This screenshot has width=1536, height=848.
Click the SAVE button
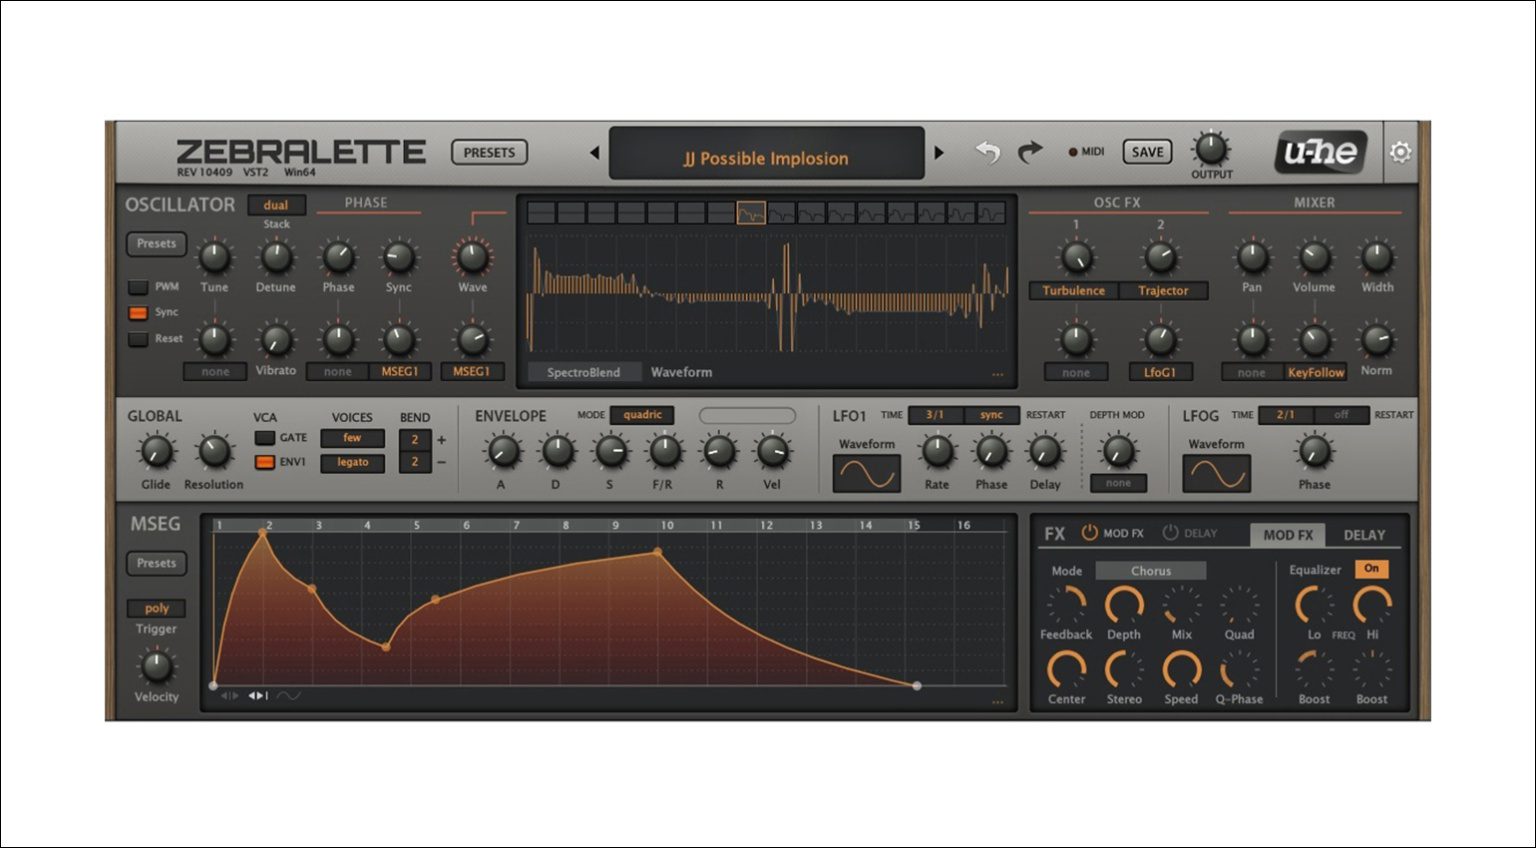[1146, 151]
